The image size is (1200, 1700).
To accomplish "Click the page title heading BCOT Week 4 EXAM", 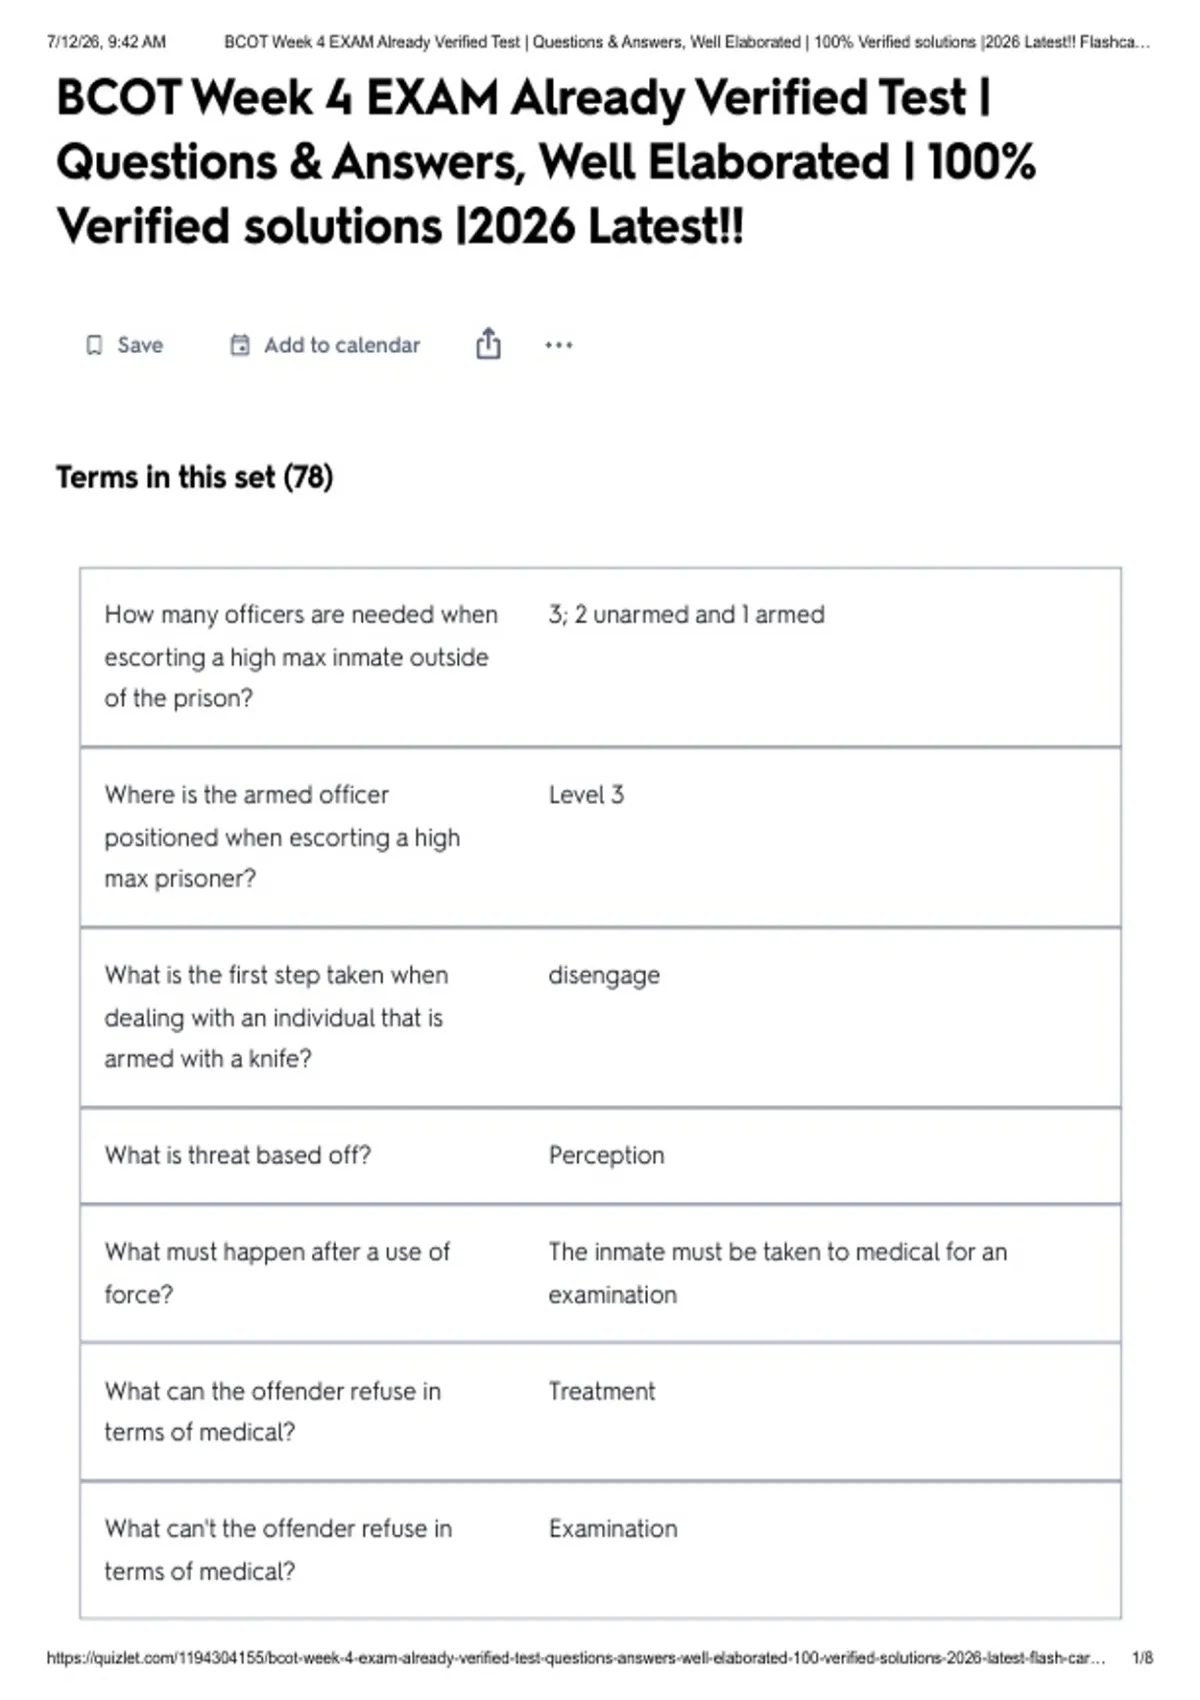I will [x=546, y=162].
